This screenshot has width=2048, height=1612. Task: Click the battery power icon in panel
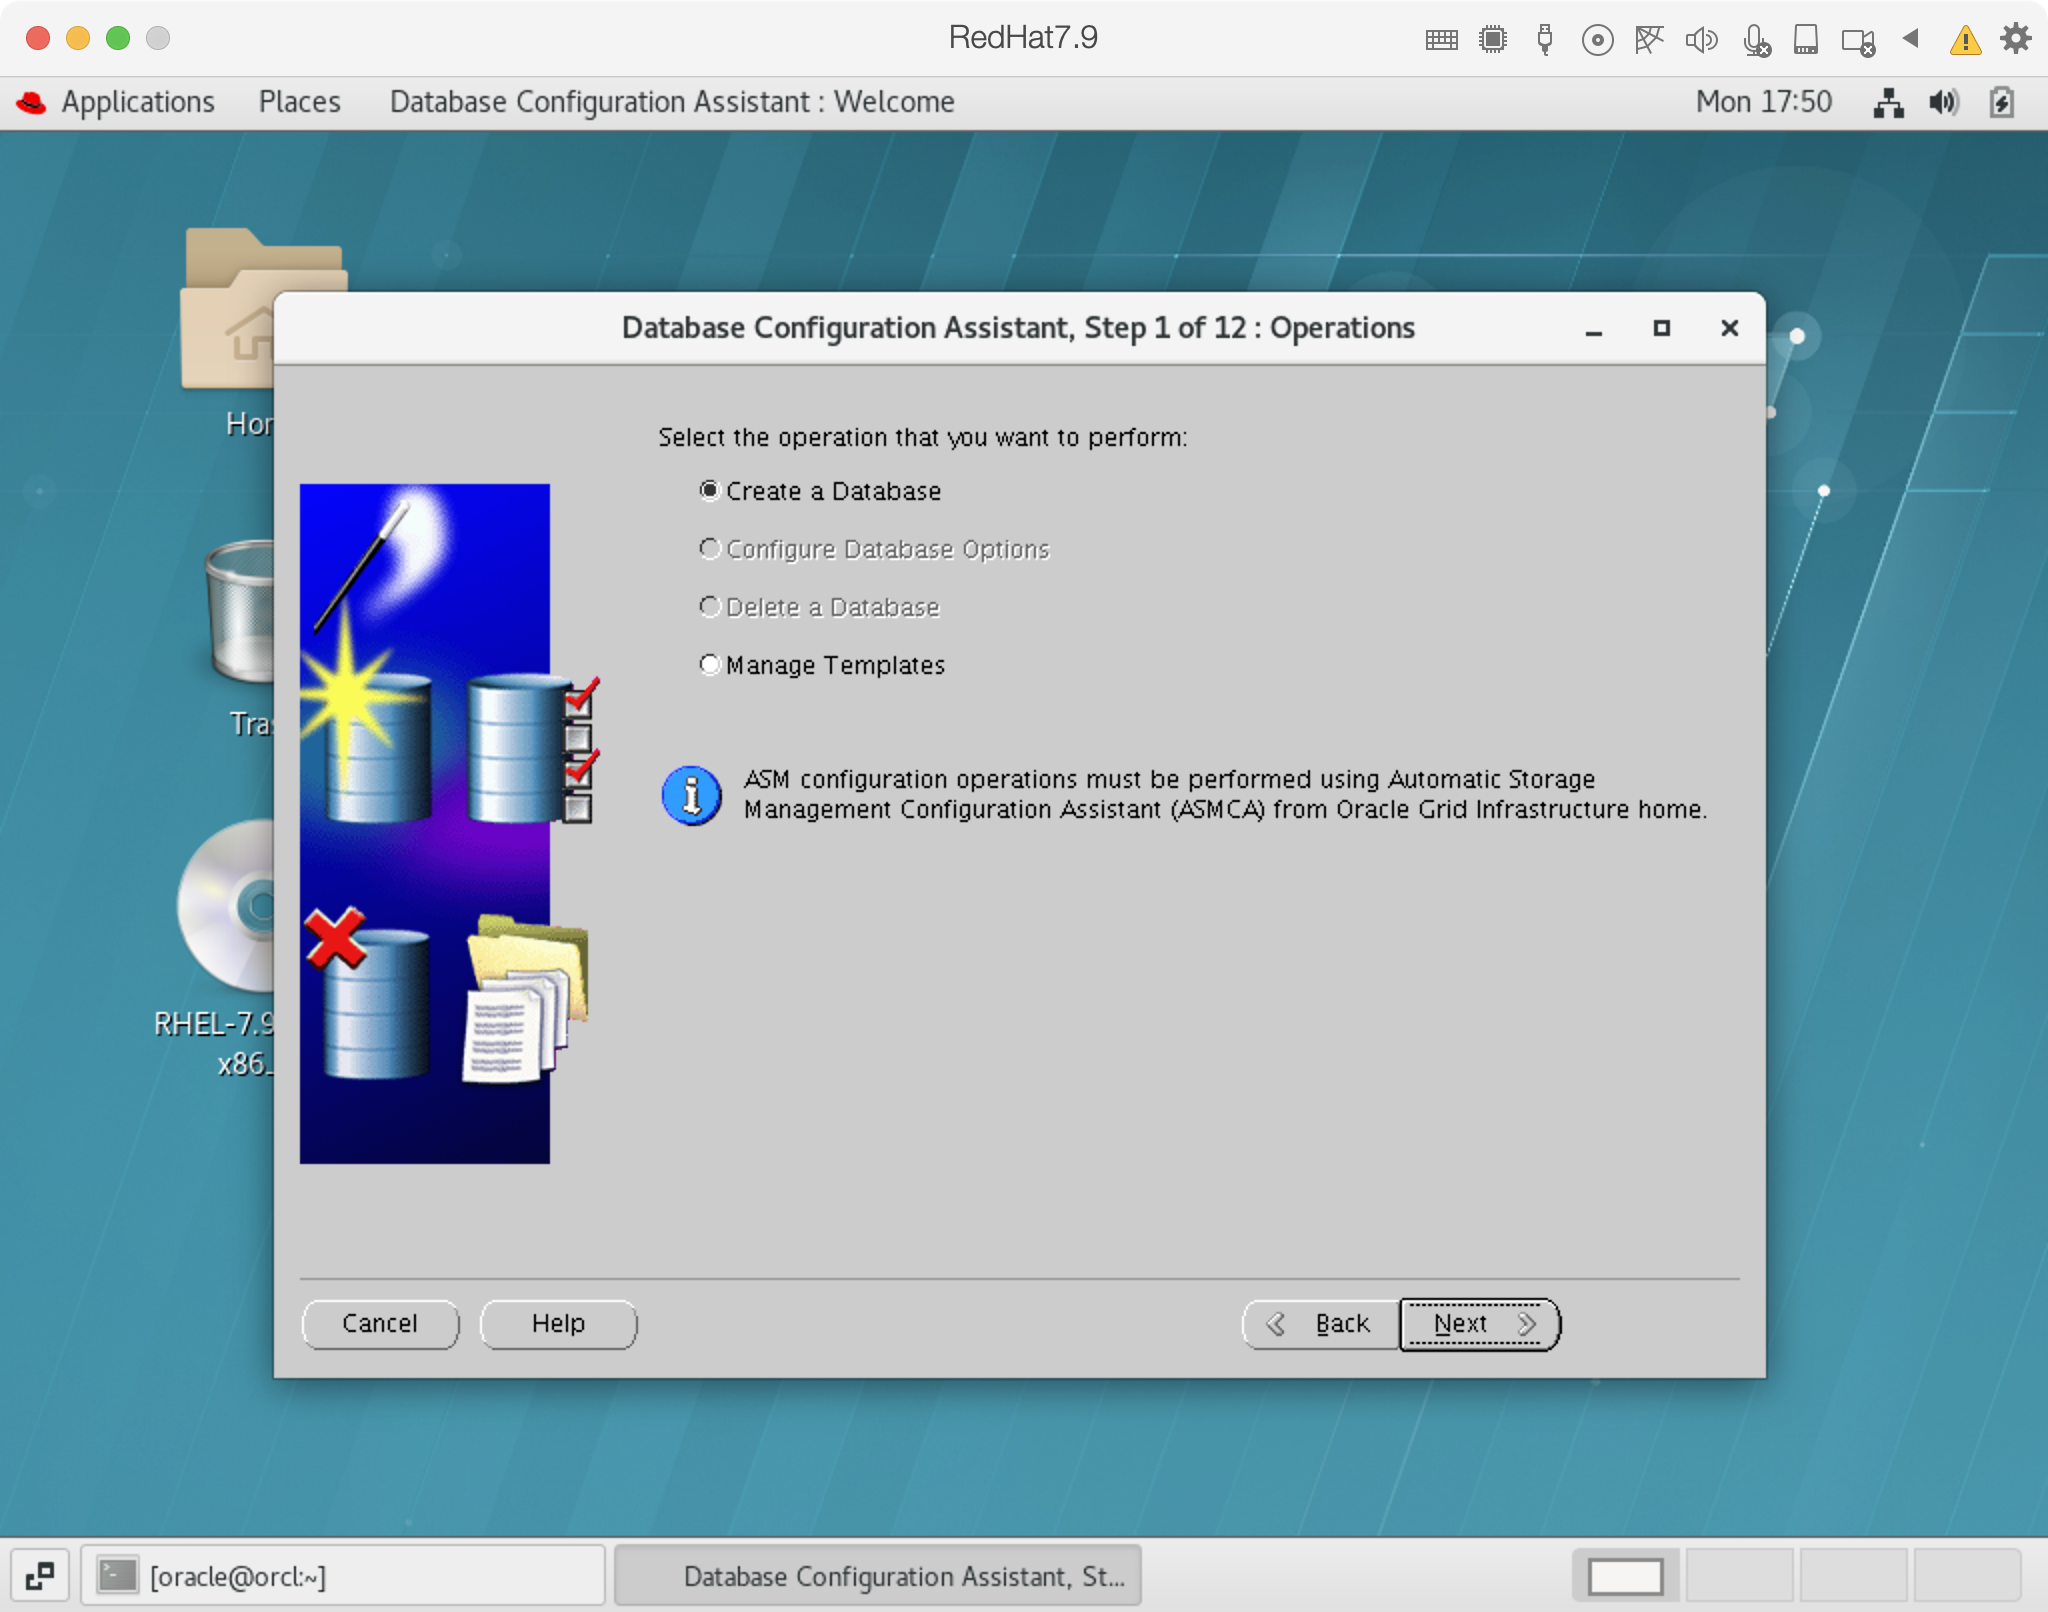point(2002,102)
